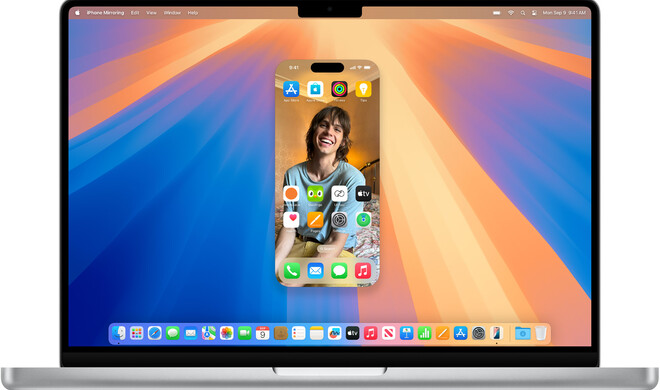The width and height of the screenshot is (660, 390).
Task: Open the Window menu
Action: tap(172, 13)
